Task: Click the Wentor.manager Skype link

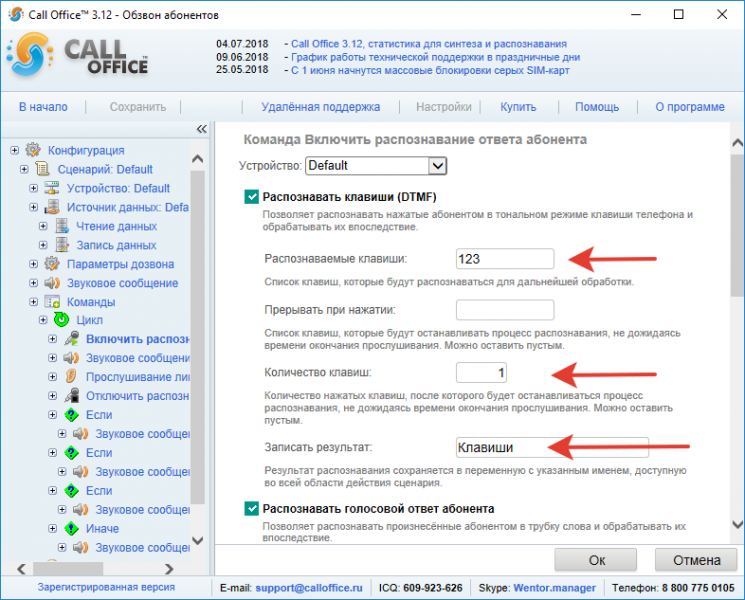Action: click(x=554, y=588)
